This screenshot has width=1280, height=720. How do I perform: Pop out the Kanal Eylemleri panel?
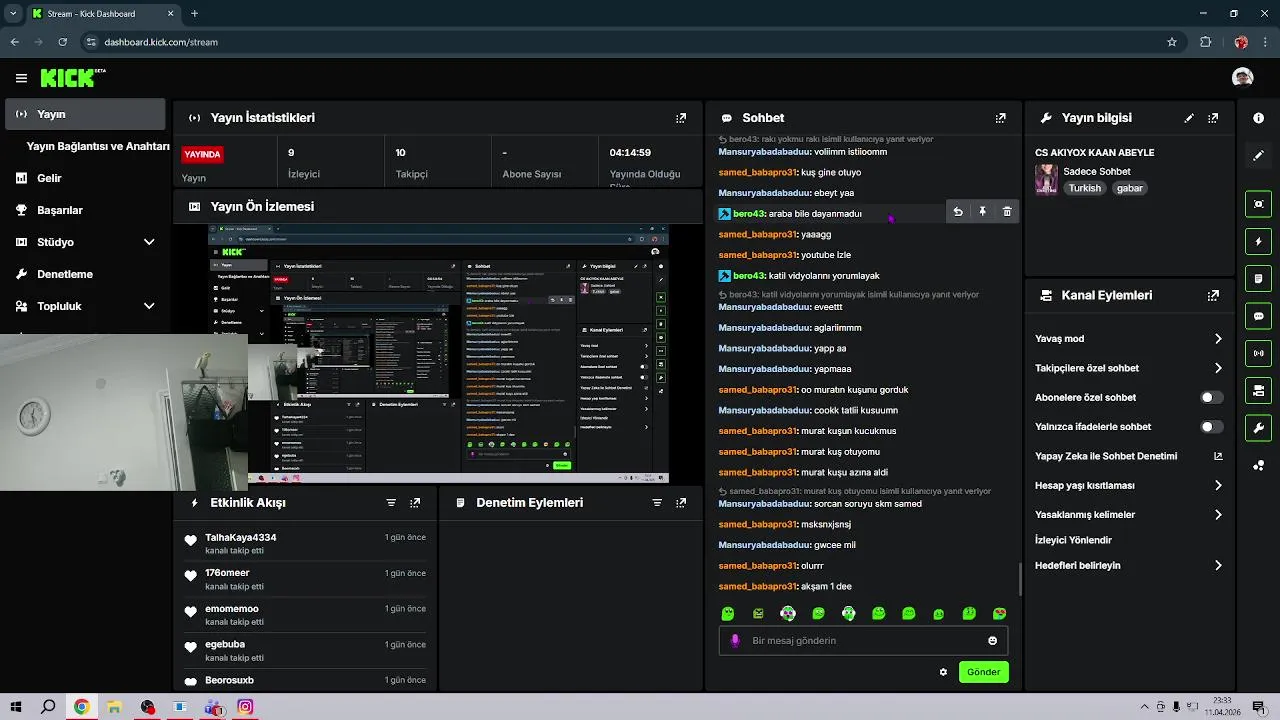click(x=1213, y=296)
